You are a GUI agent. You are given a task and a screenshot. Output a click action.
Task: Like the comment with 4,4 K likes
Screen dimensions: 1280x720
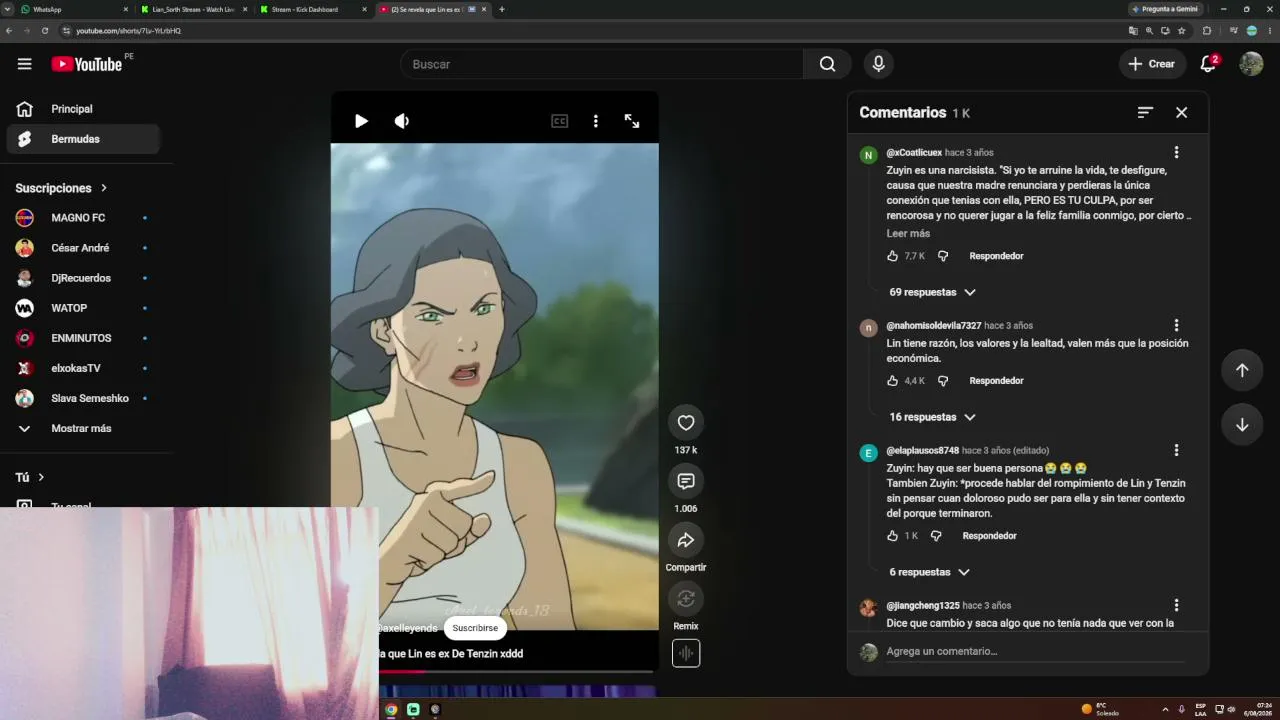point(892,381)
